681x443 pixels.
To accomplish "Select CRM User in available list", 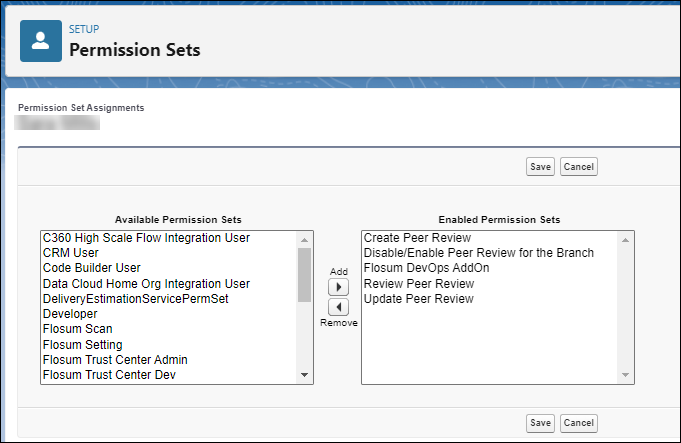I will tap(71, 253).
